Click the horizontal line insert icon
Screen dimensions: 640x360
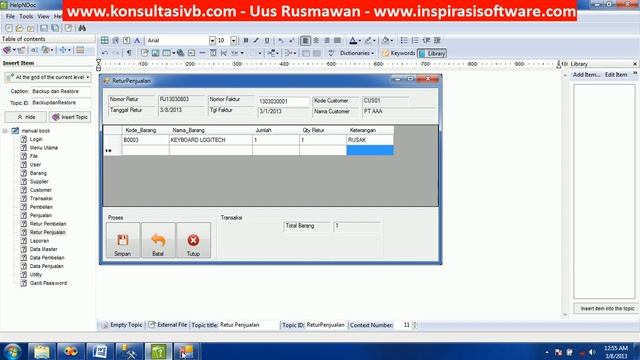point(202,53)
